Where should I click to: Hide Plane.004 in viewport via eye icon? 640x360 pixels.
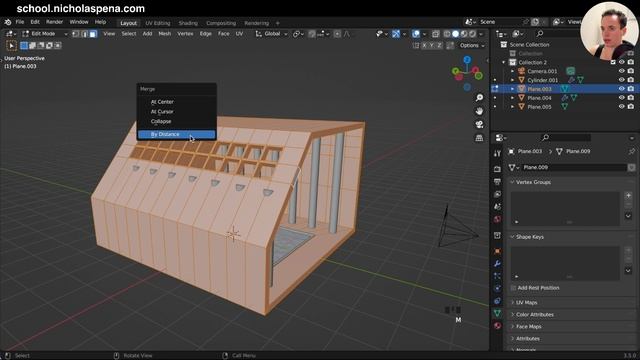coord(622,98)
